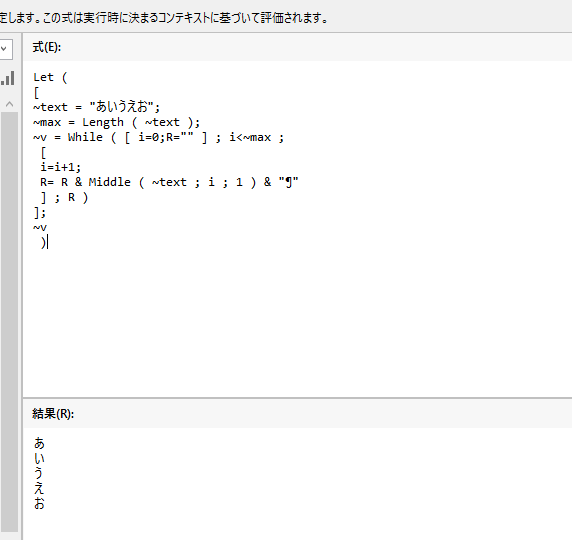572x540 pixels.
Task: Click the '~text = "あいうえお";' line
Action: coord(96,107)
